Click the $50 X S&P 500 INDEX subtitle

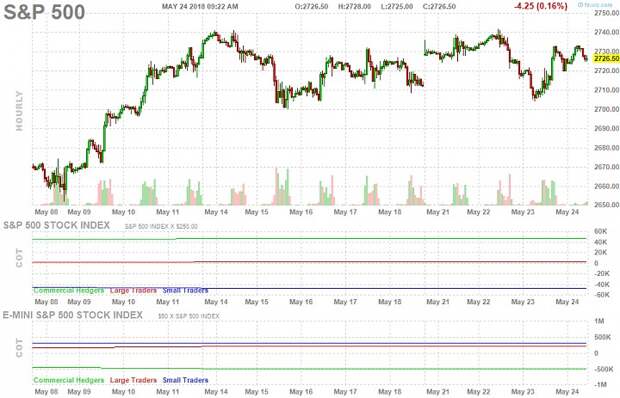[189, 317]
